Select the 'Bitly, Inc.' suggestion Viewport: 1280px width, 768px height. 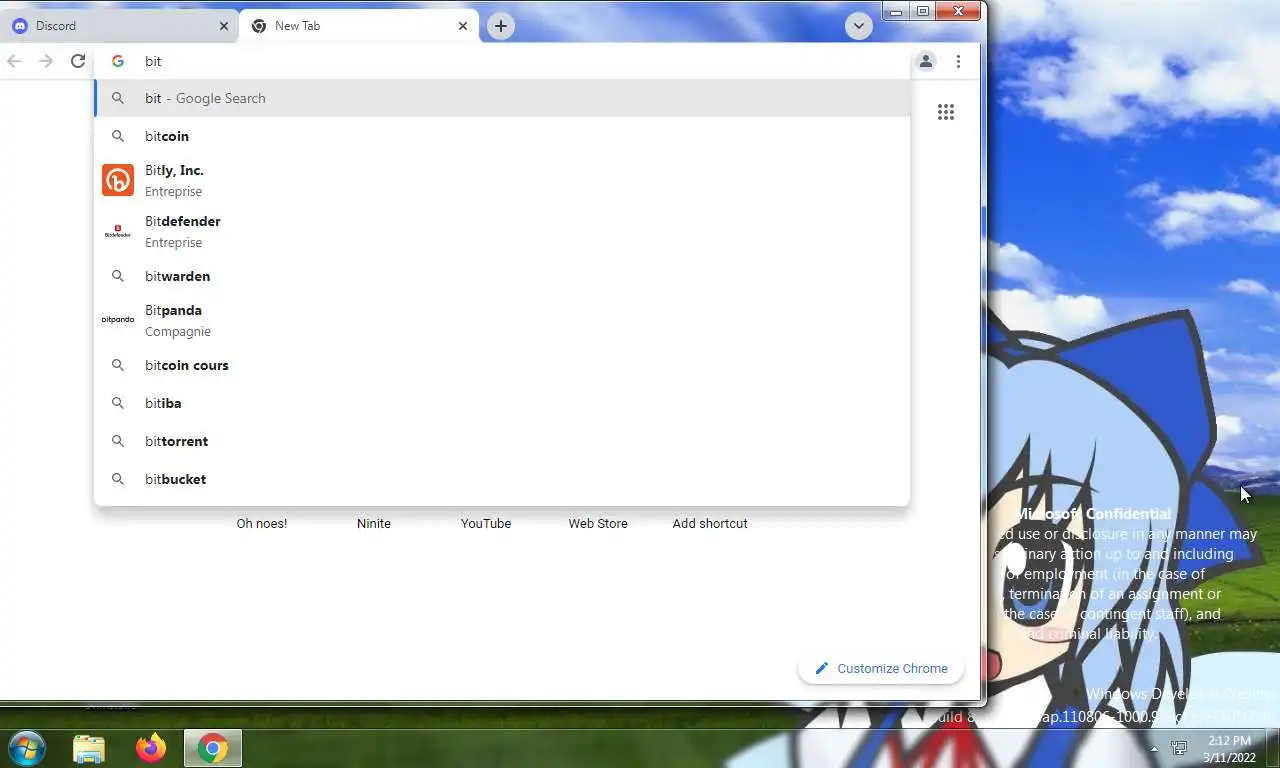tap(502, 180)
